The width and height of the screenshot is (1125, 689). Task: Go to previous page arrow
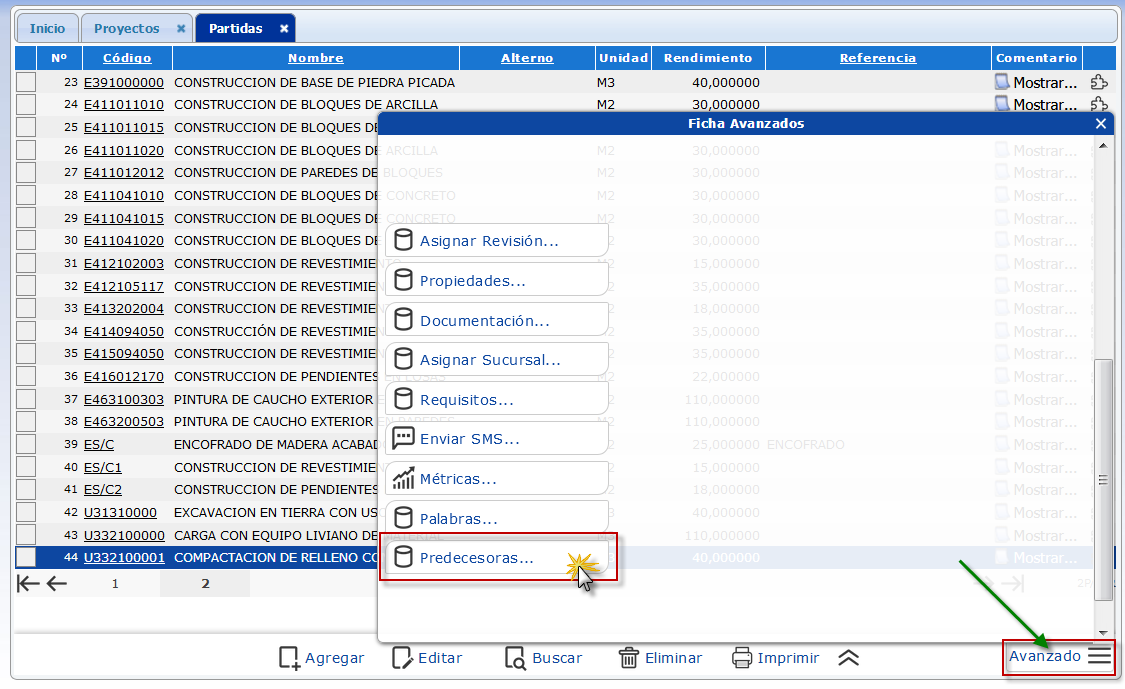tap(57, 583)
